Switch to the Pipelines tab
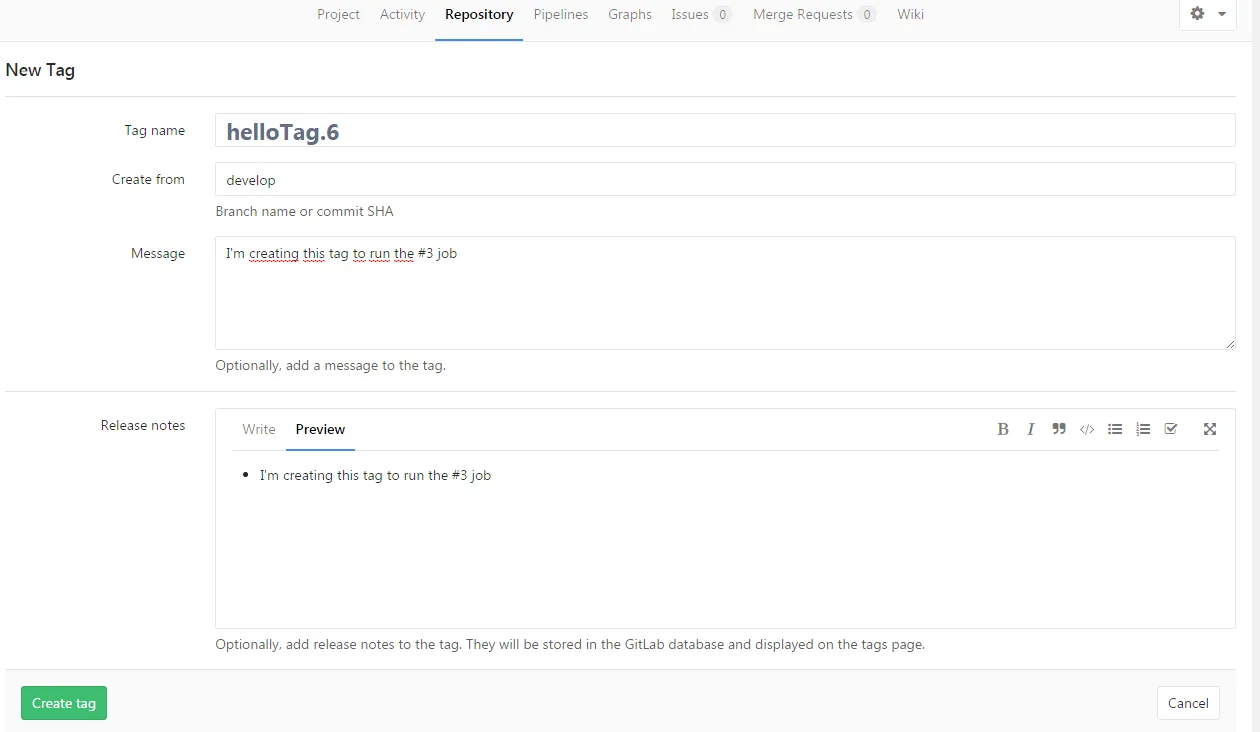 [x=561, y=14]
